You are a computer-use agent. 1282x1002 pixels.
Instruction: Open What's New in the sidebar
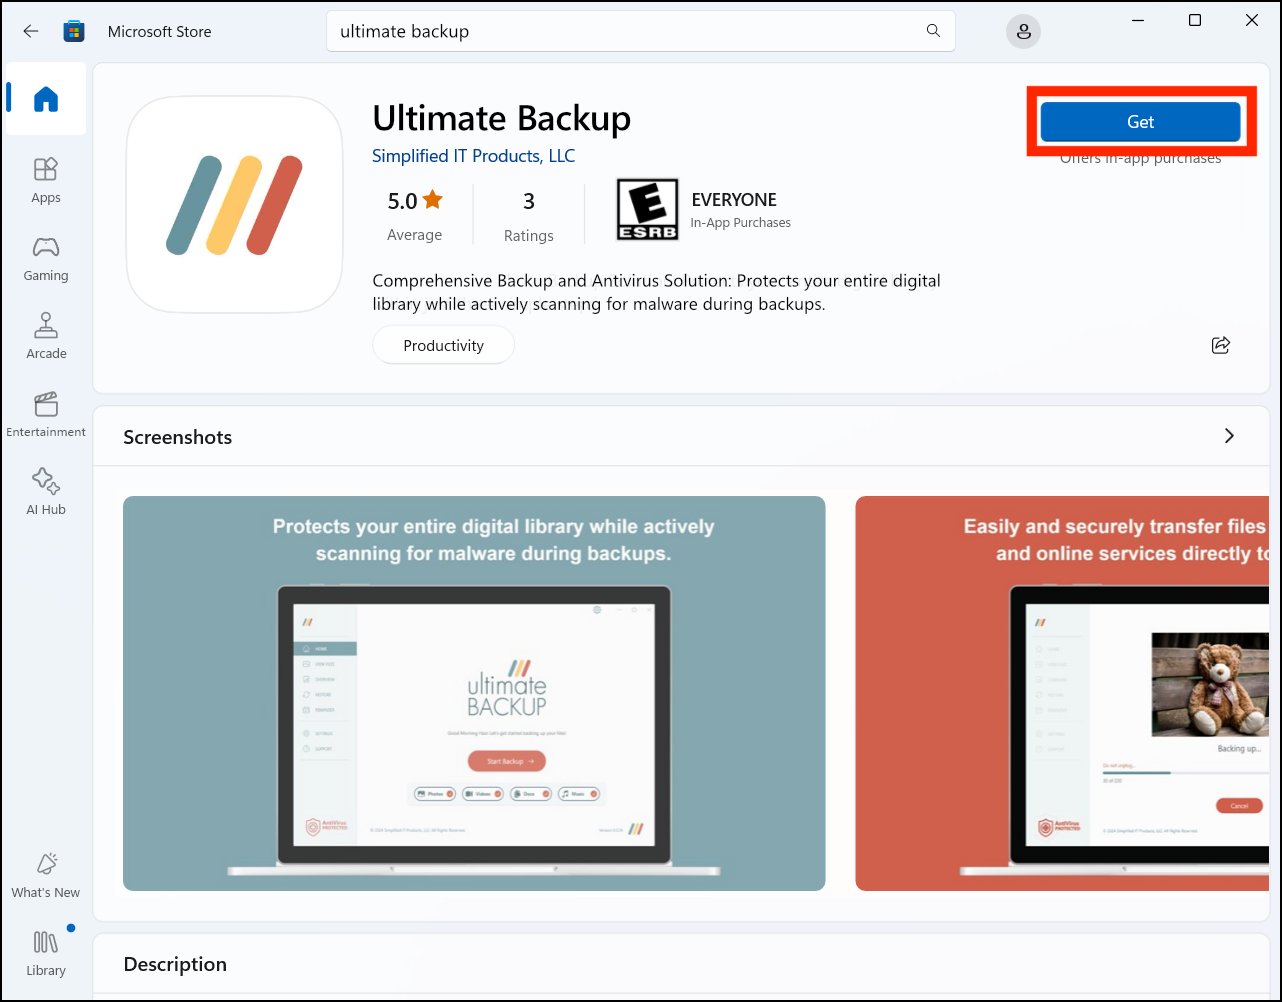click(x=46, y=876)
